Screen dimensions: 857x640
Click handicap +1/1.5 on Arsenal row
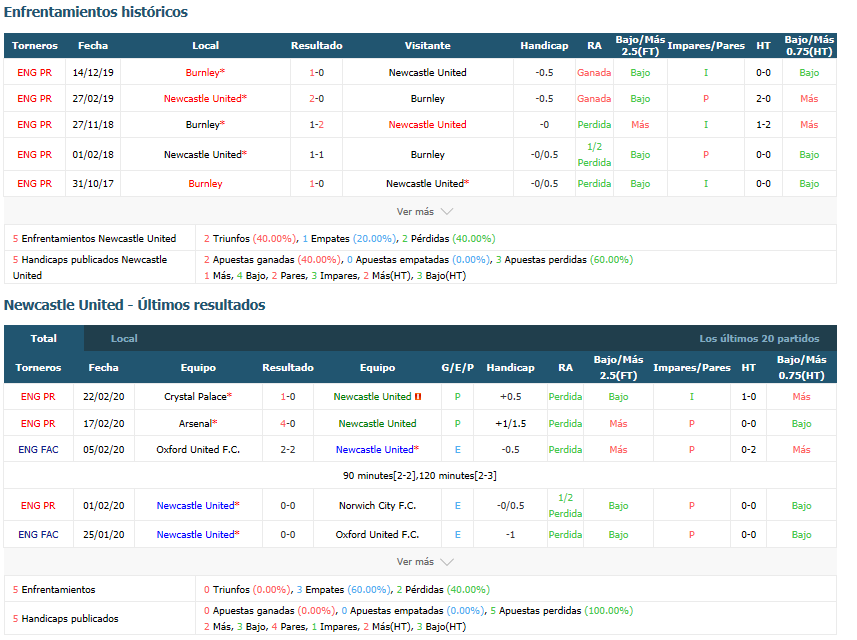(x=510, y=424)
